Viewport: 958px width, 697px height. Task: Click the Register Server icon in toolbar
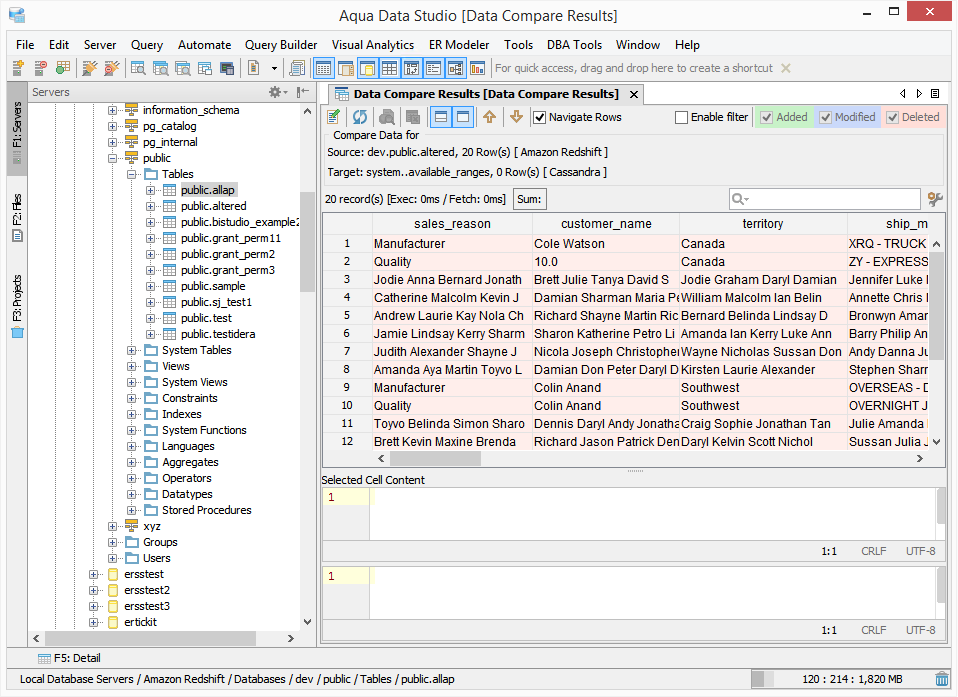[18, 68]
